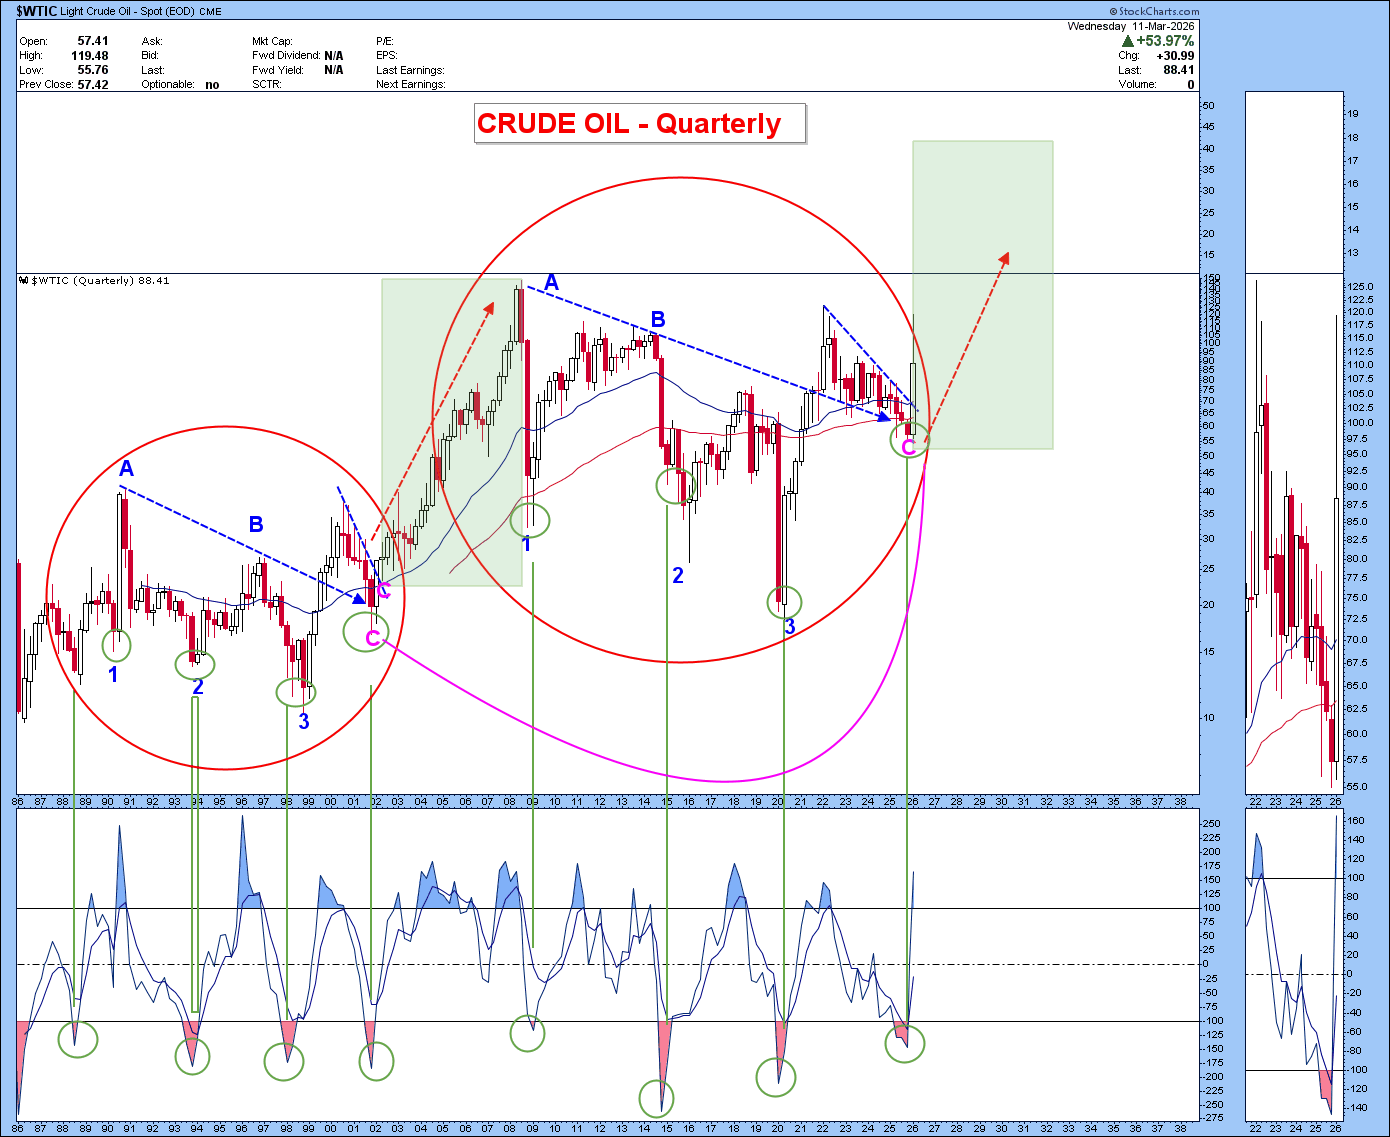Select the green circle at the 2020 price low

coord(784,601)
